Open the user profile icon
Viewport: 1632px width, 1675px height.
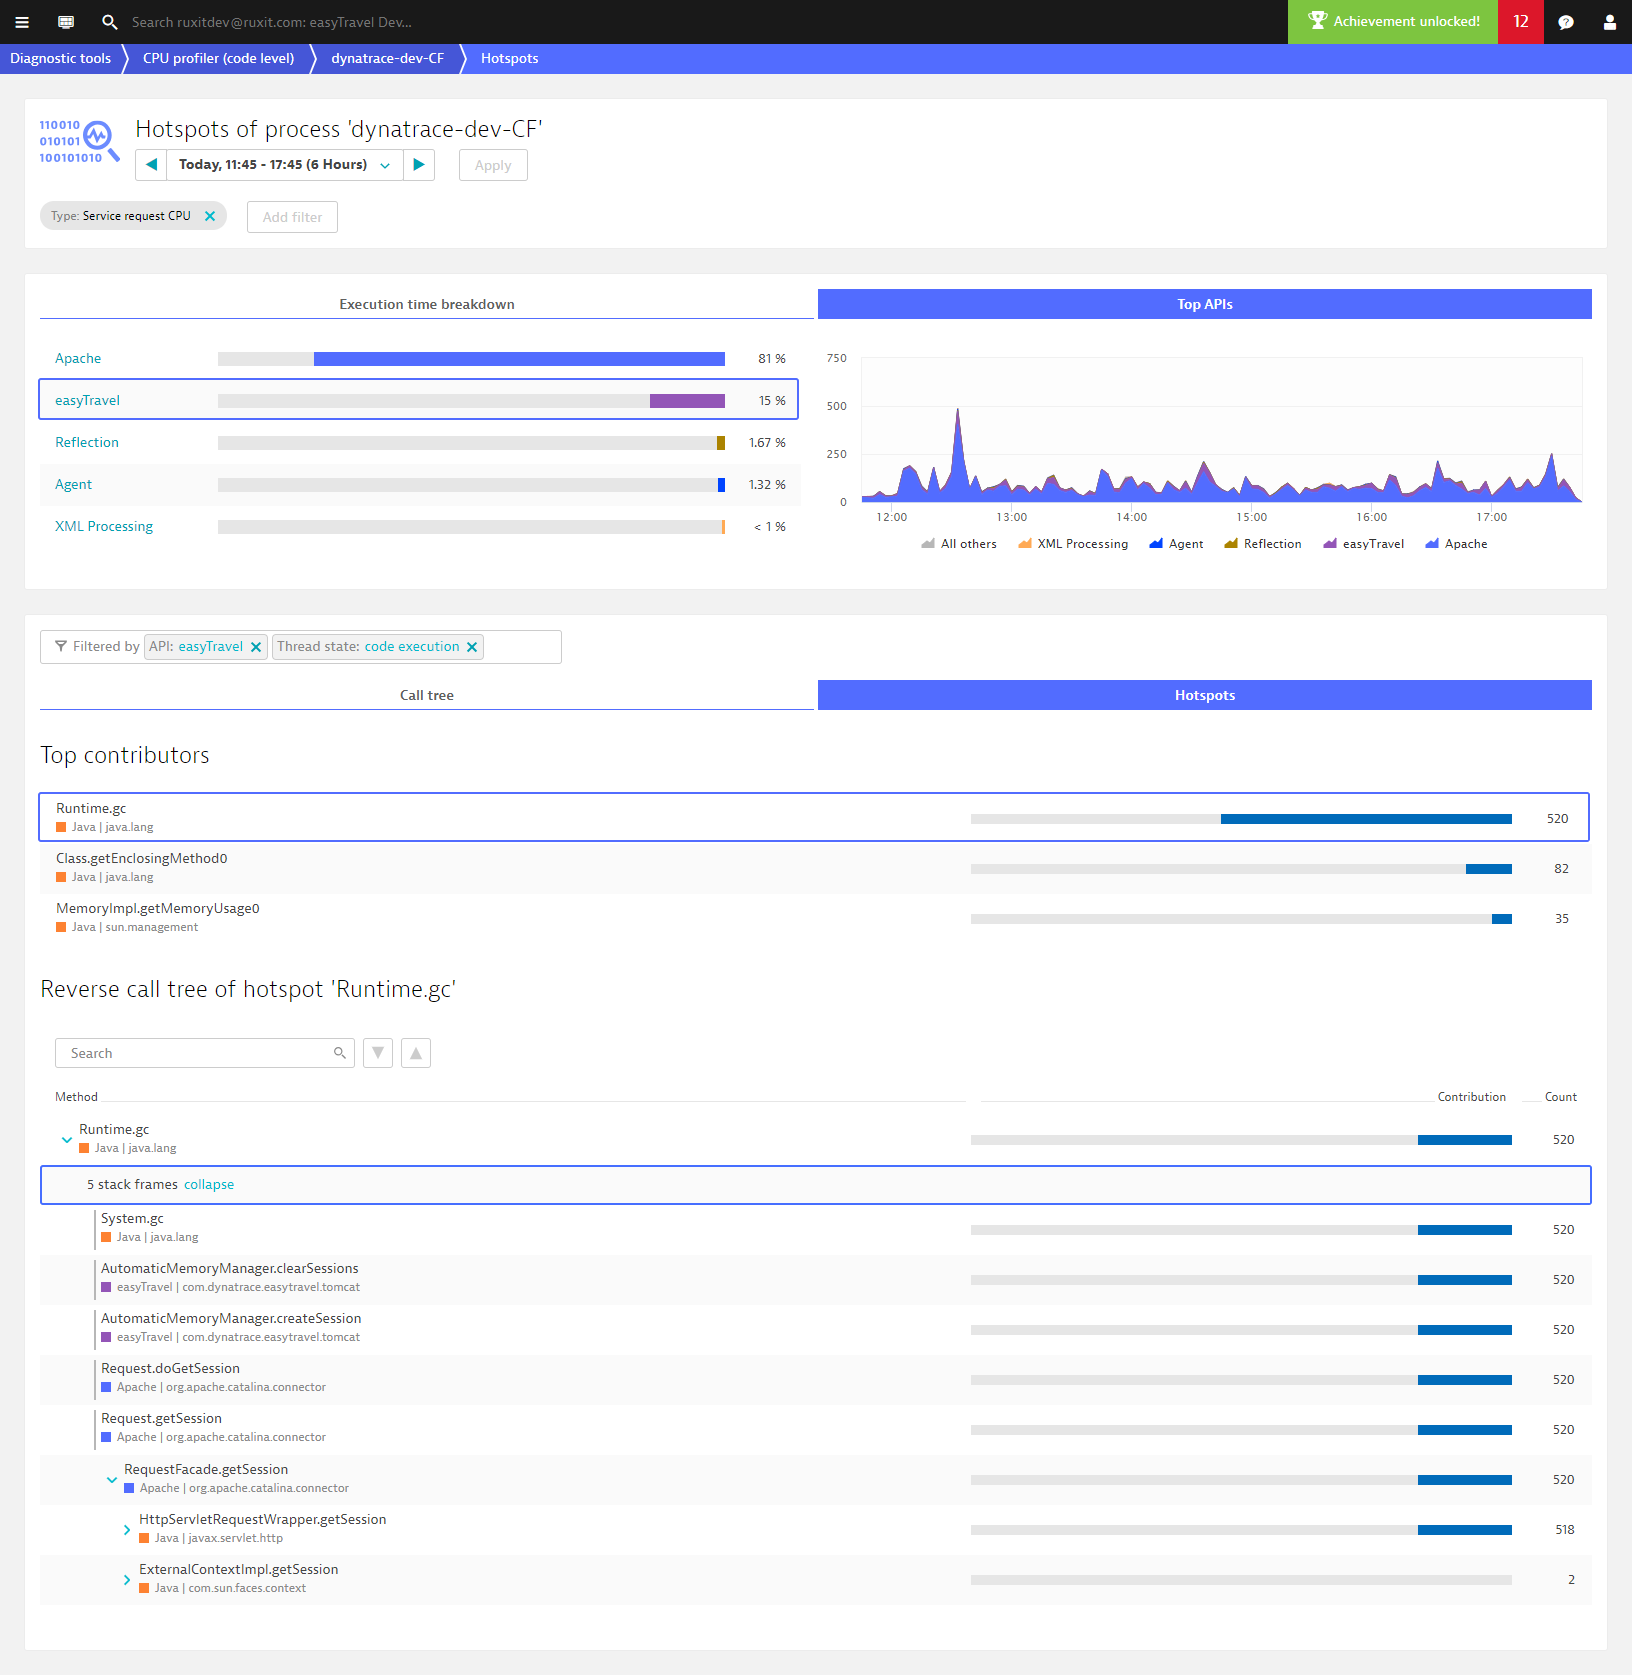click(x=1610, y=22)
